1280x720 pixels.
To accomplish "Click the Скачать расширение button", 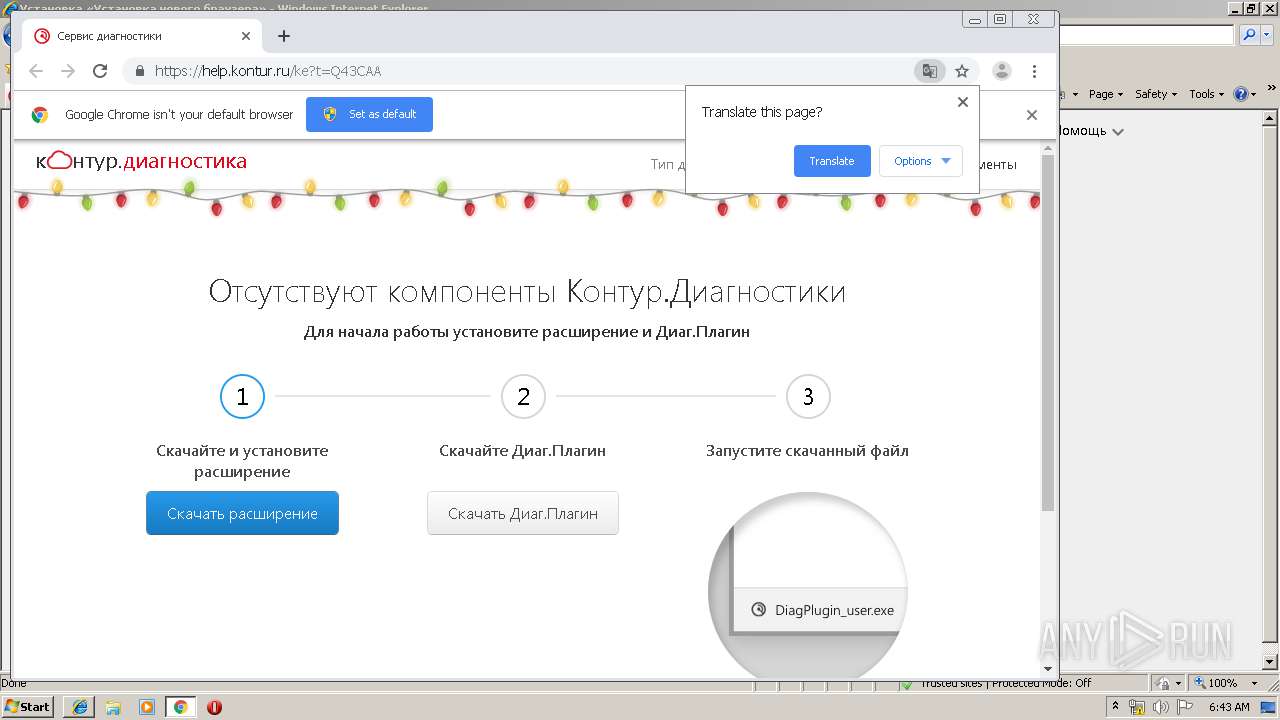I will [x=242, y=513].
